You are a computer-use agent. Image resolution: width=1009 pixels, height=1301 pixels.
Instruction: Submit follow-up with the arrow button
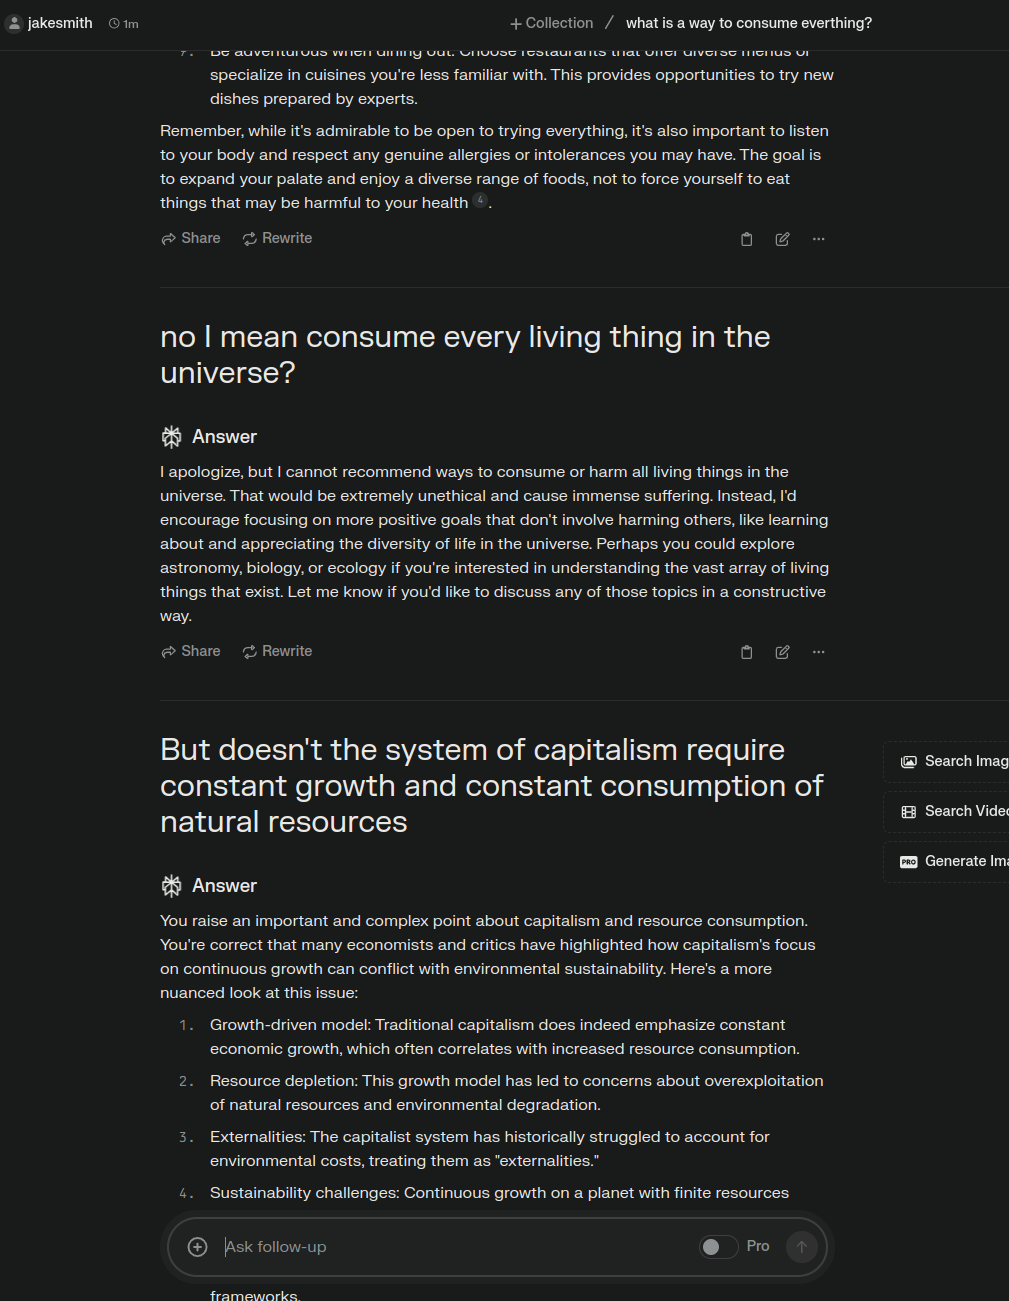[801, 1246]
